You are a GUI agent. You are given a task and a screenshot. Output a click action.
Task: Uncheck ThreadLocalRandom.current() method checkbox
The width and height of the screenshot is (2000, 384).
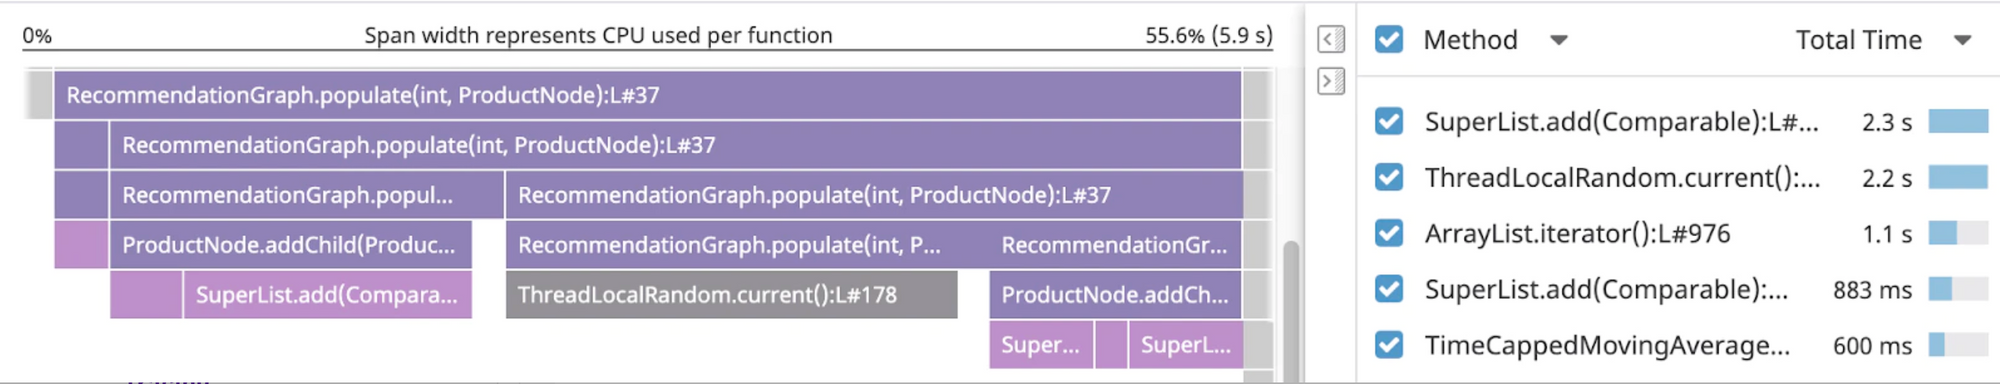coord(1388,177)
